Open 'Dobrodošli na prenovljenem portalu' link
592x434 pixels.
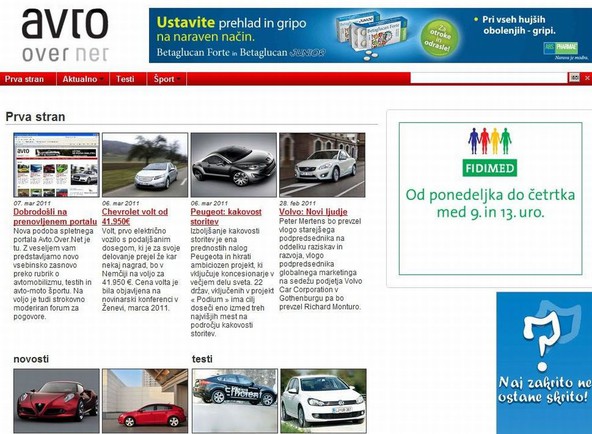tap(55, 217)
